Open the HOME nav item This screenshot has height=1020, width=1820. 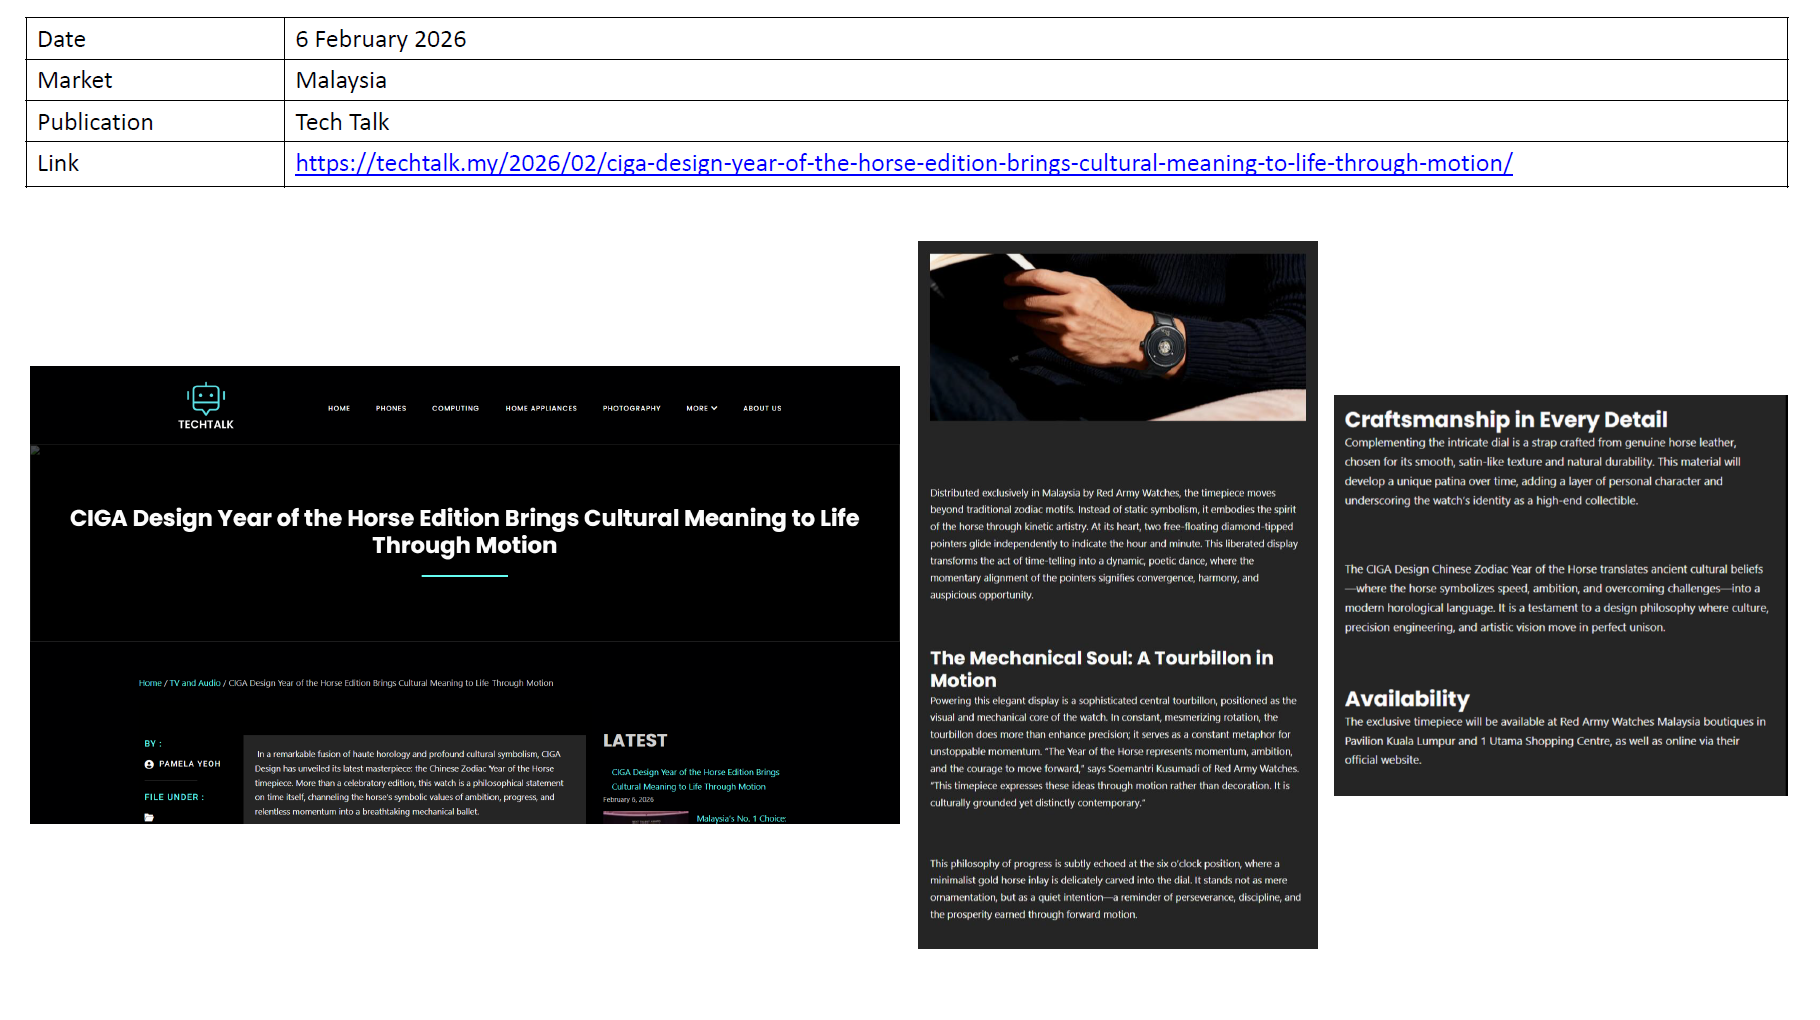[x=339, y=408]
